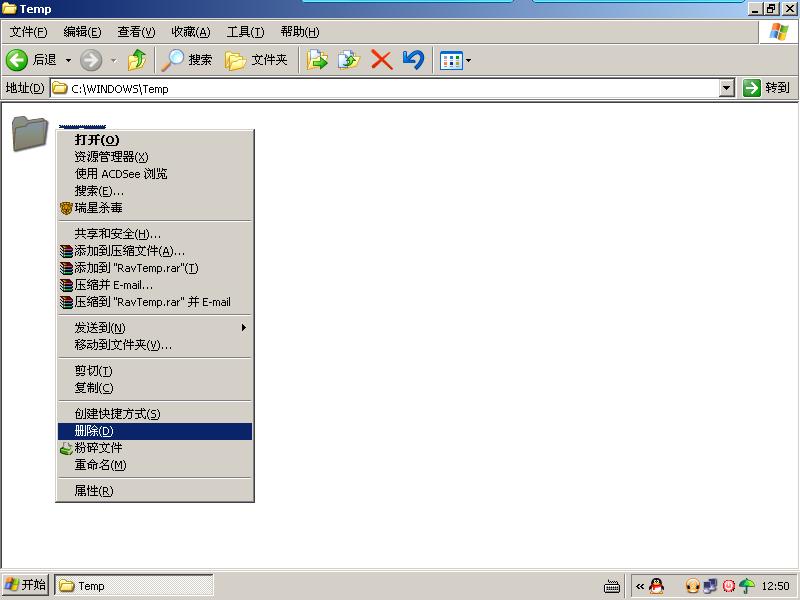This screenshot has height=600, width=800.
Task: Click the 转到 Go button
Action: (x=767, y=88)
